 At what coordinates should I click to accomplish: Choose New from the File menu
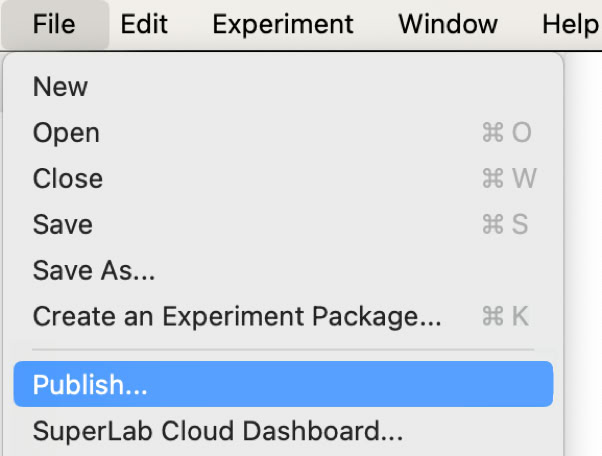(x=60, y=87)
